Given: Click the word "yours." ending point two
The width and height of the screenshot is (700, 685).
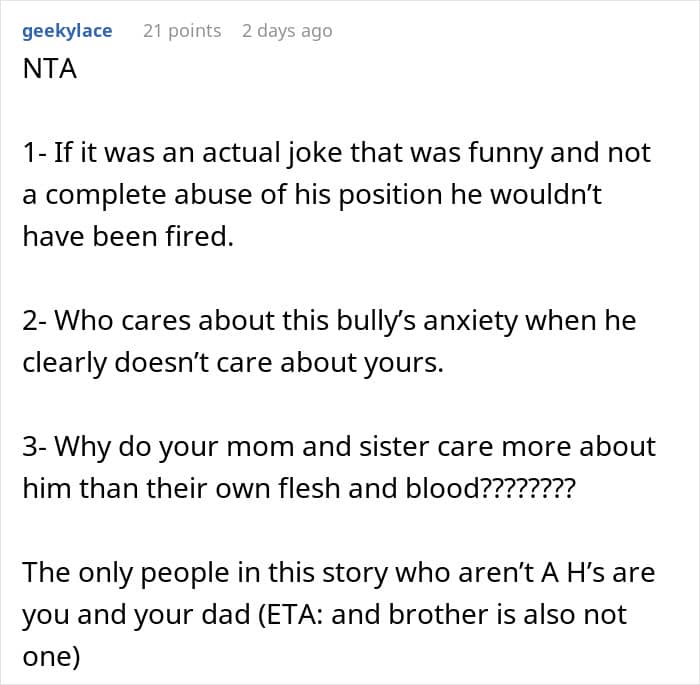Looking at the screenshot, I should [404, 363].
